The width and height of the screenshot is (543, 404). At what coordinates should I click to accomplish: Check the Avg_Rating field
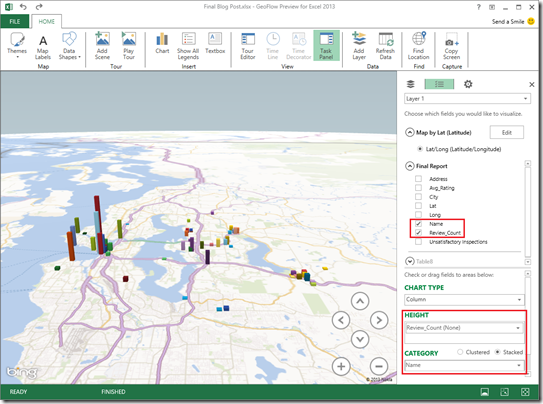tap(418, 188)
